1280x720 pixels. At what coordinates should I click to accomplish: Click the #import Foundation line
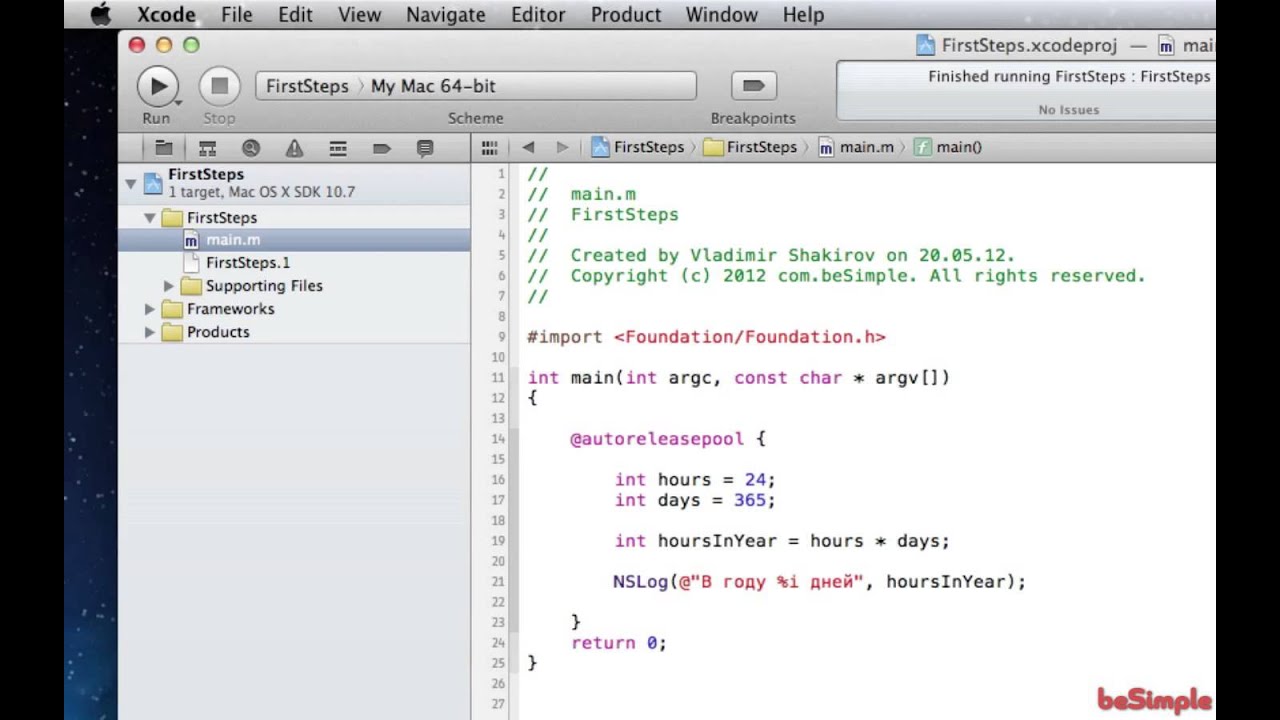[x=706, y=337]
